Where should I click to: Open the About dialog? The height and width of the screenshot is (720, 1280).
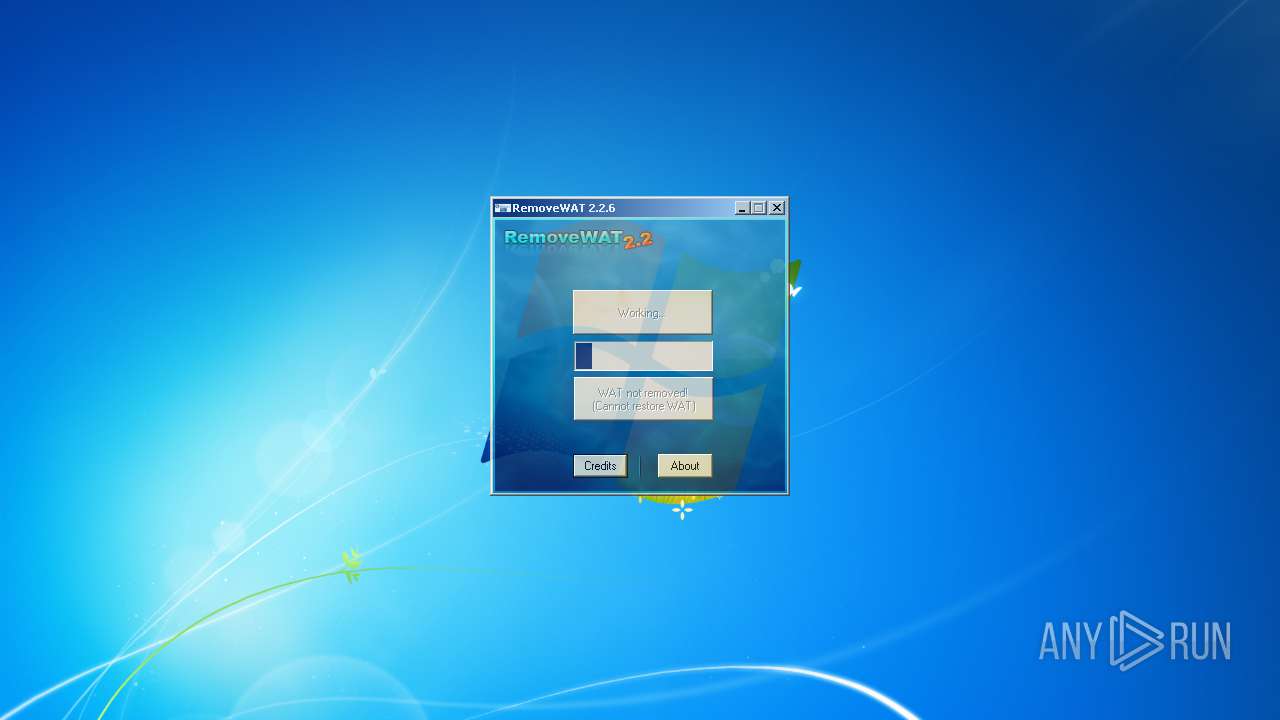pos(685,466)
